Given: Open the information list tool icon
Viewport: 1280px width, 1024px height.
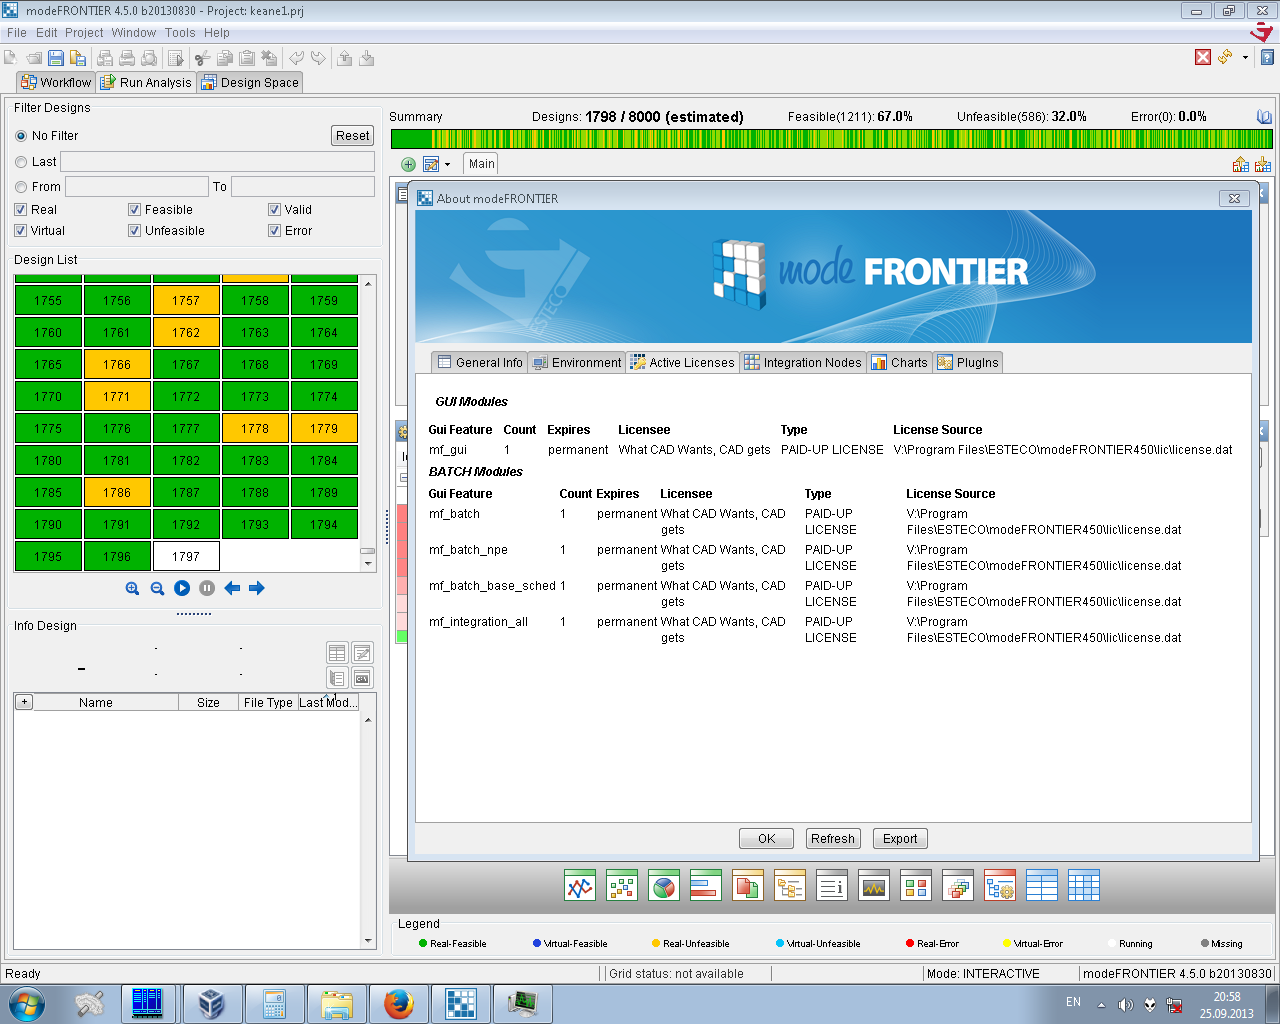Looking at the screenshot, I should click(x=832, y=885).
